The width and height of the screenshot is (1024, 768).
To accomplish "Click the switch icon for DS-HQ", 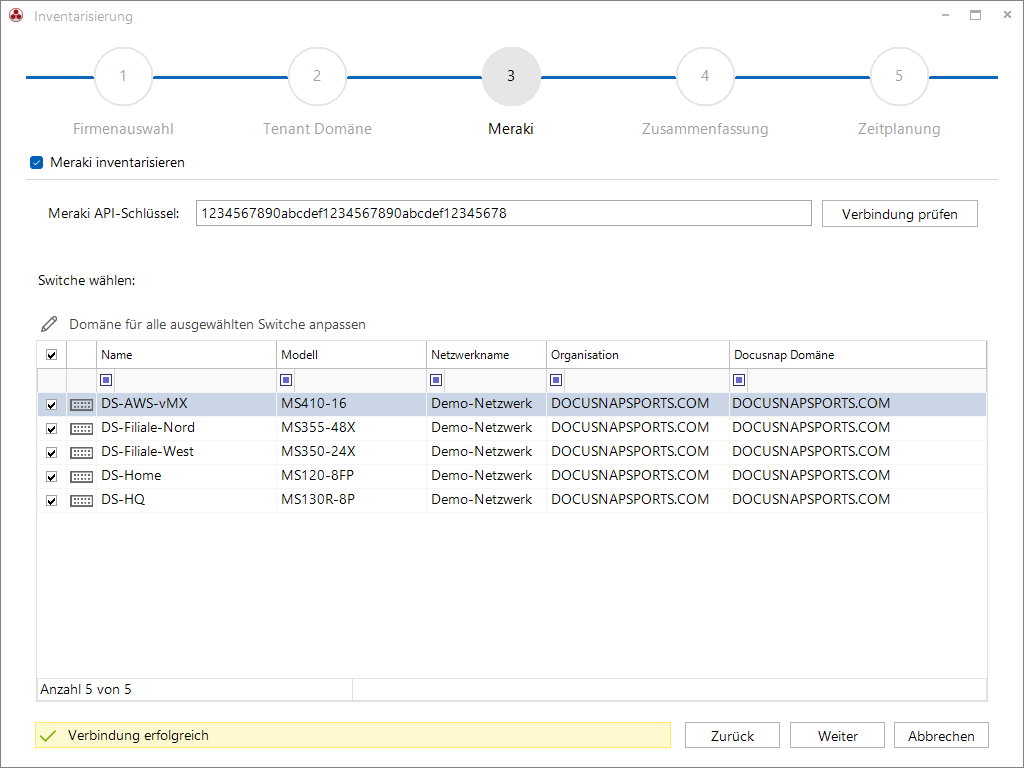I will 82,501.
